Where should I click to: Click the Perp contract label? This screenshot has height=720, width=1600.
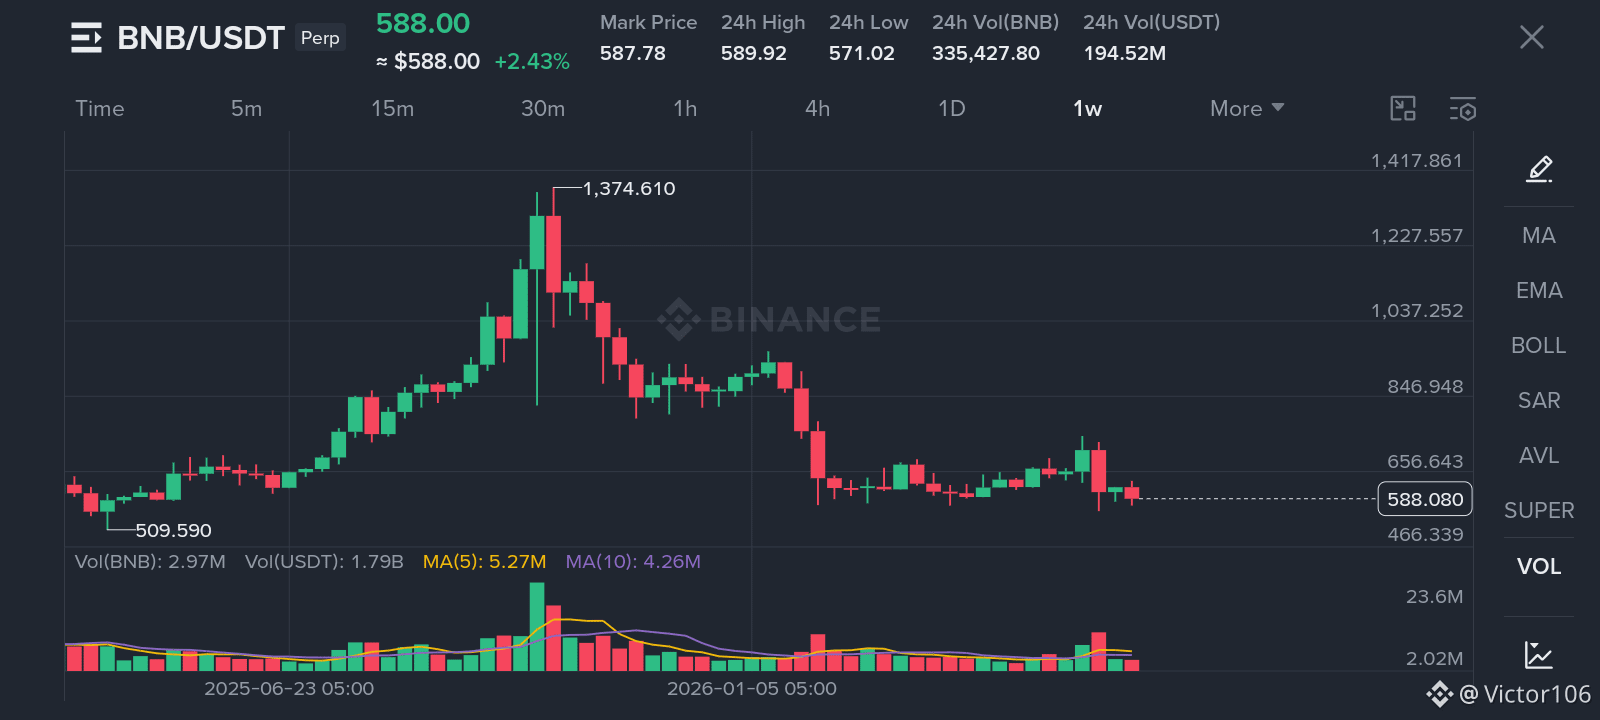pyautogui.click(x=320, y=38)
